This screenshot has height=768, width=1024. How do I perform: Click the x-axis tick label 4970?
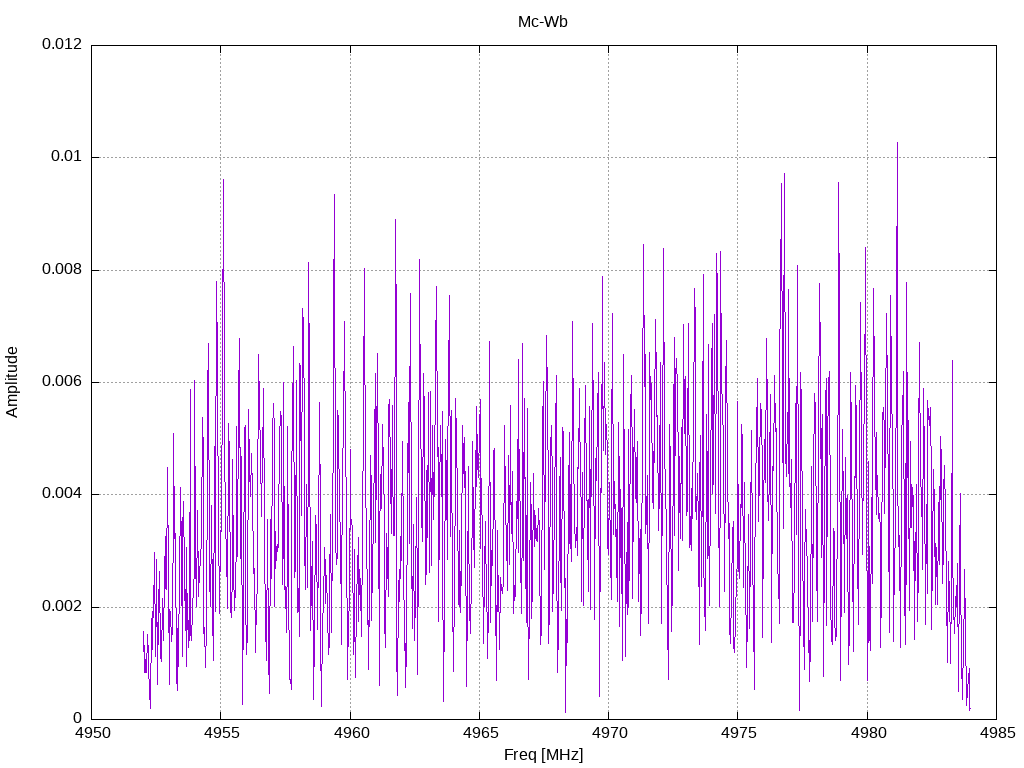(609, 733)
